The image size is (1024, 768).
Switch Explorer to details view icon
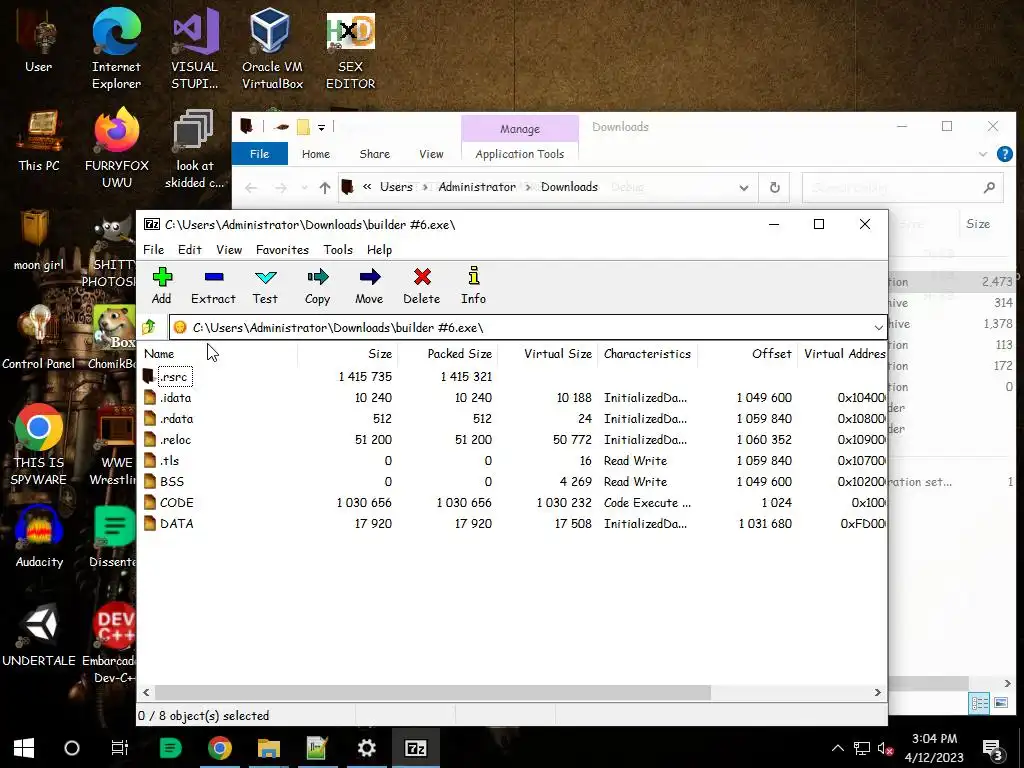tap(980, 703)
